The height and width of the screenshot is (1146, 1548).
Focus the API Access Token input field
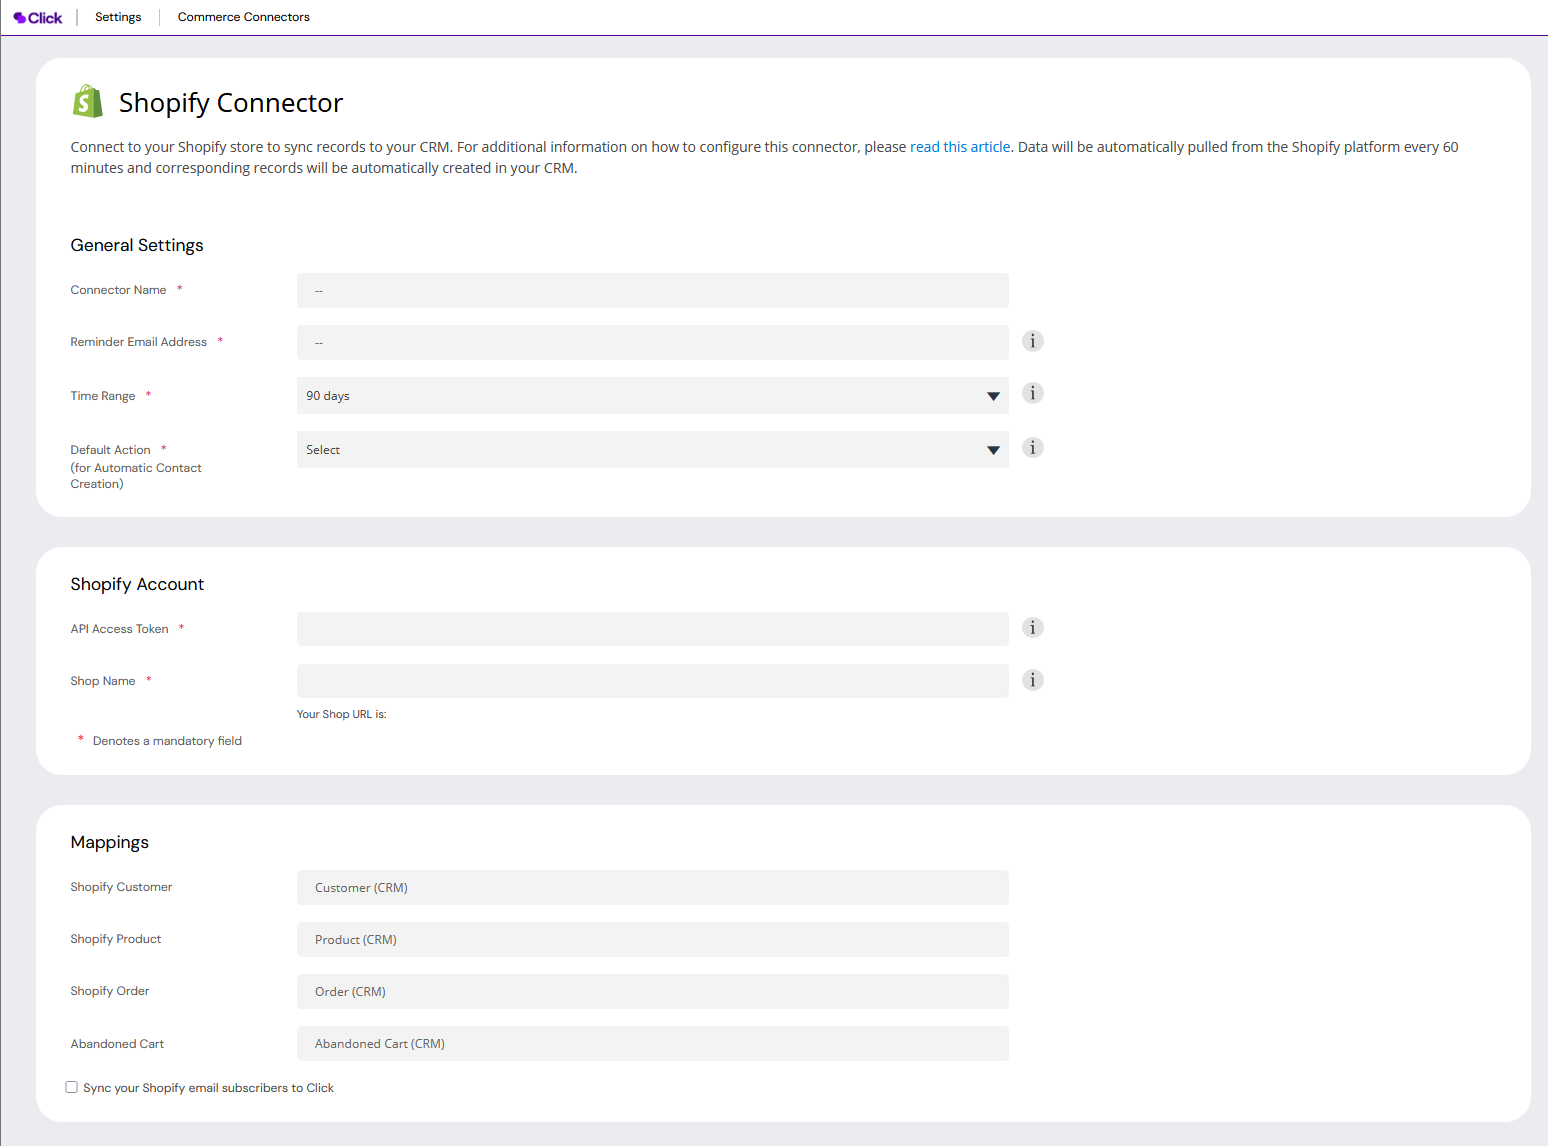[x=653, y=629]
